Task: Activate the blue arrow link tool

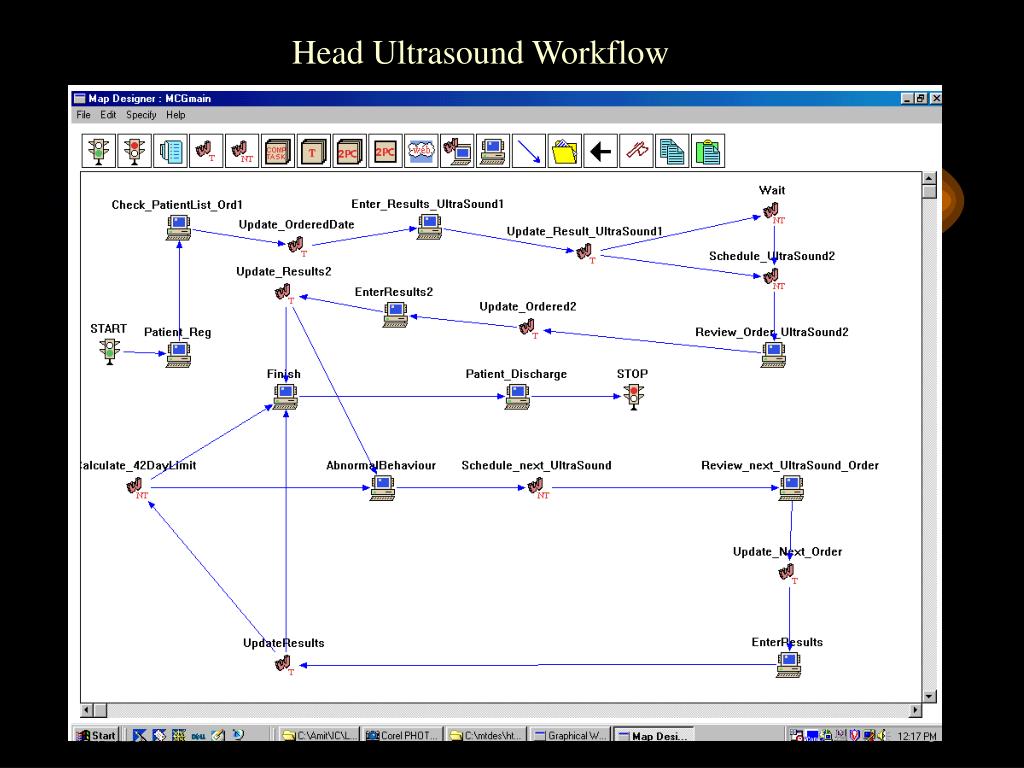Action: point(529,151)
